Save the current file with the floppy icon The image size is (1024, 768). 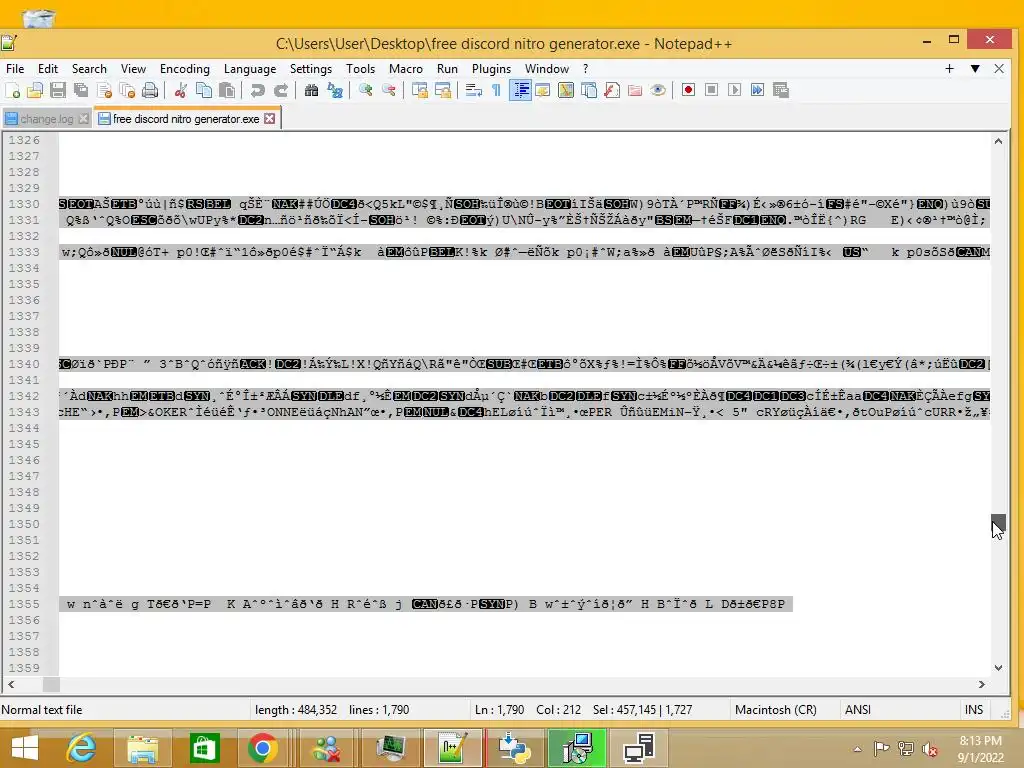[x=58, y=90]
